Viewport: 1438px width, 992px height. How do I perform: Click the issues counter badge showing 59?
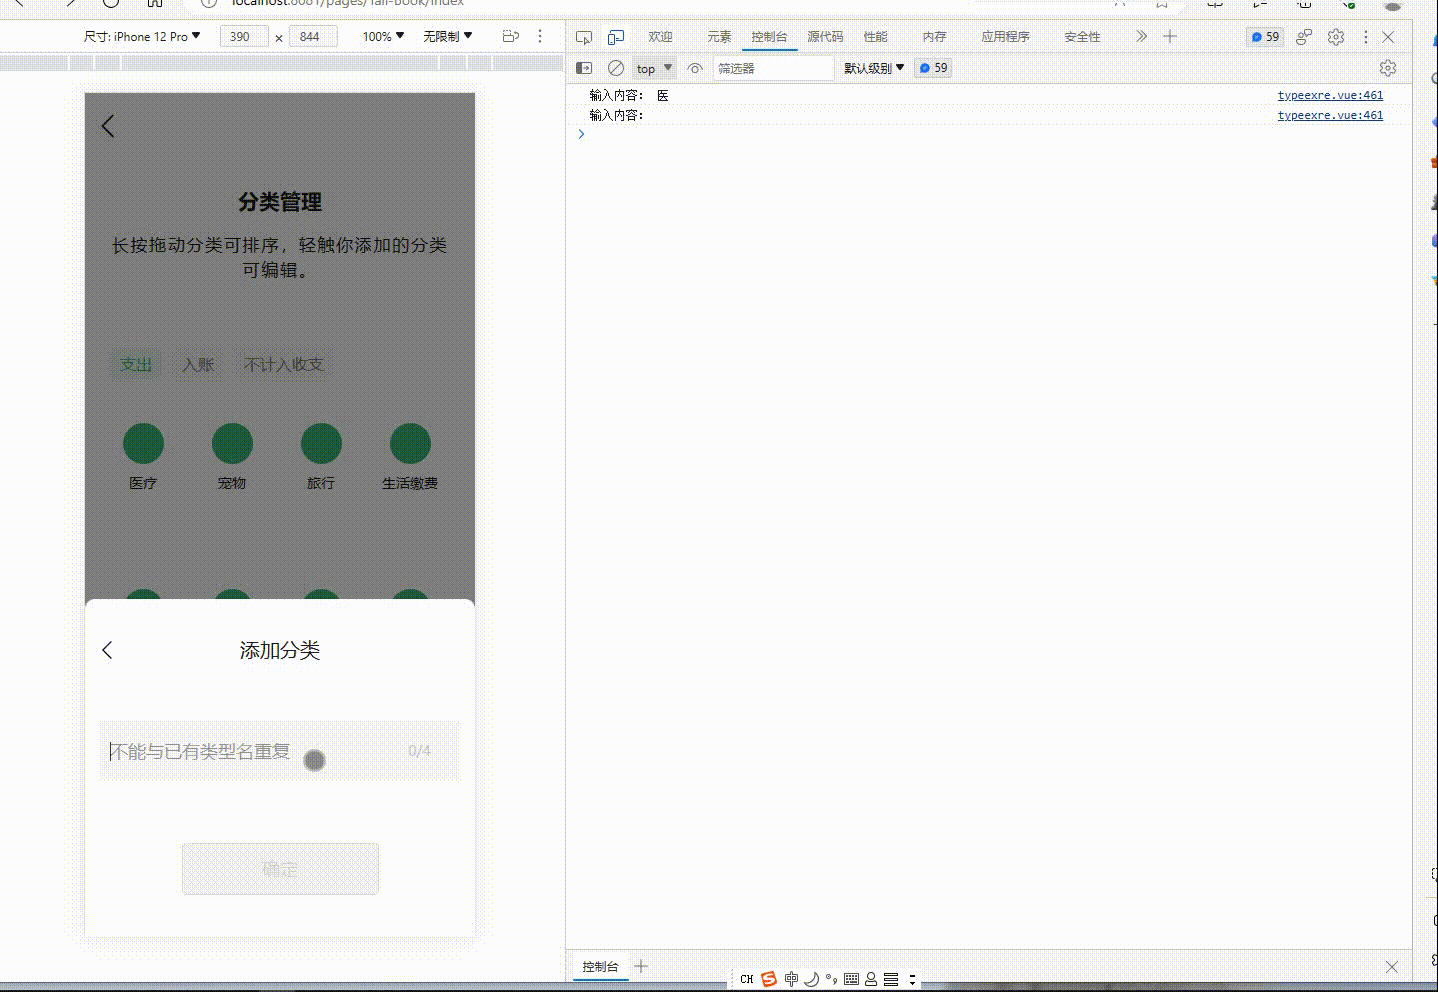point(1264,36)
